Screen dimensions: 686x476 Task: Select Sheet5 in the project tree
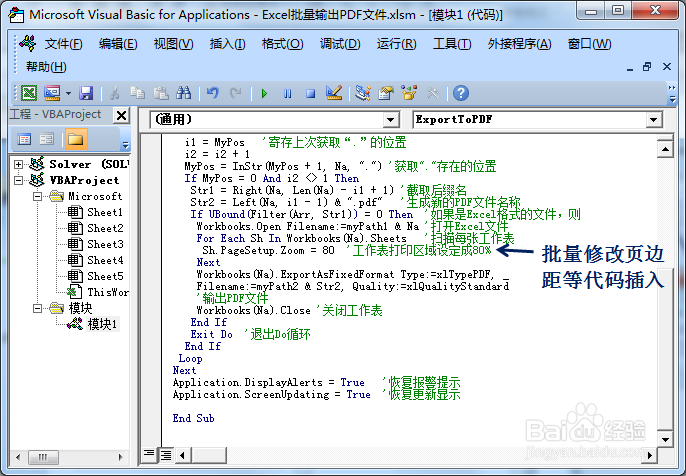tap(96, 276)
